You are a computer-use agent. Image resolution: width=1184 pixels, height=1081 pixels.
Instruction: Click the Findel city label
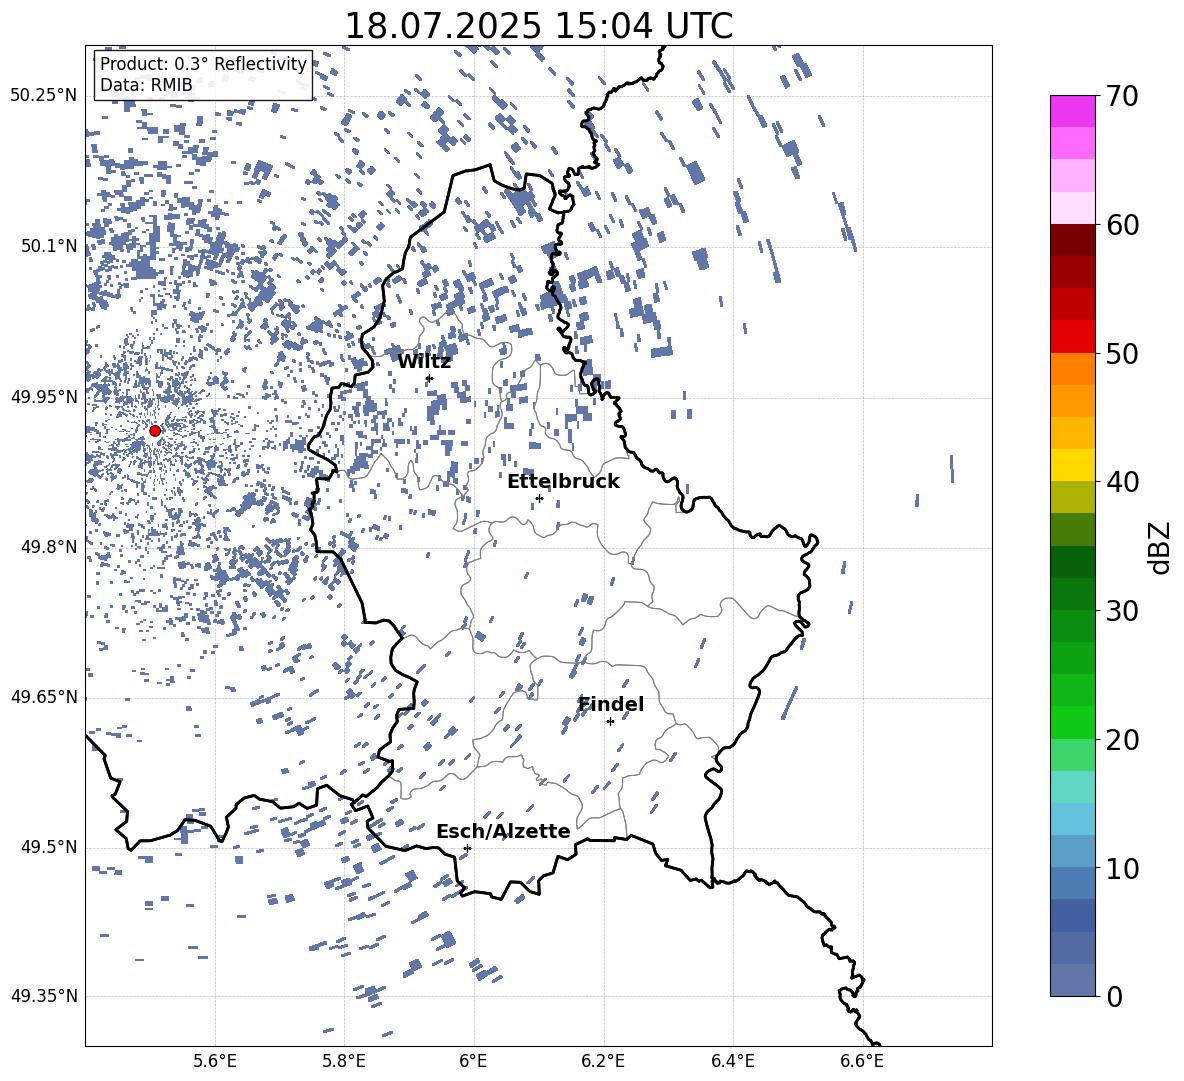pos(611,704)
